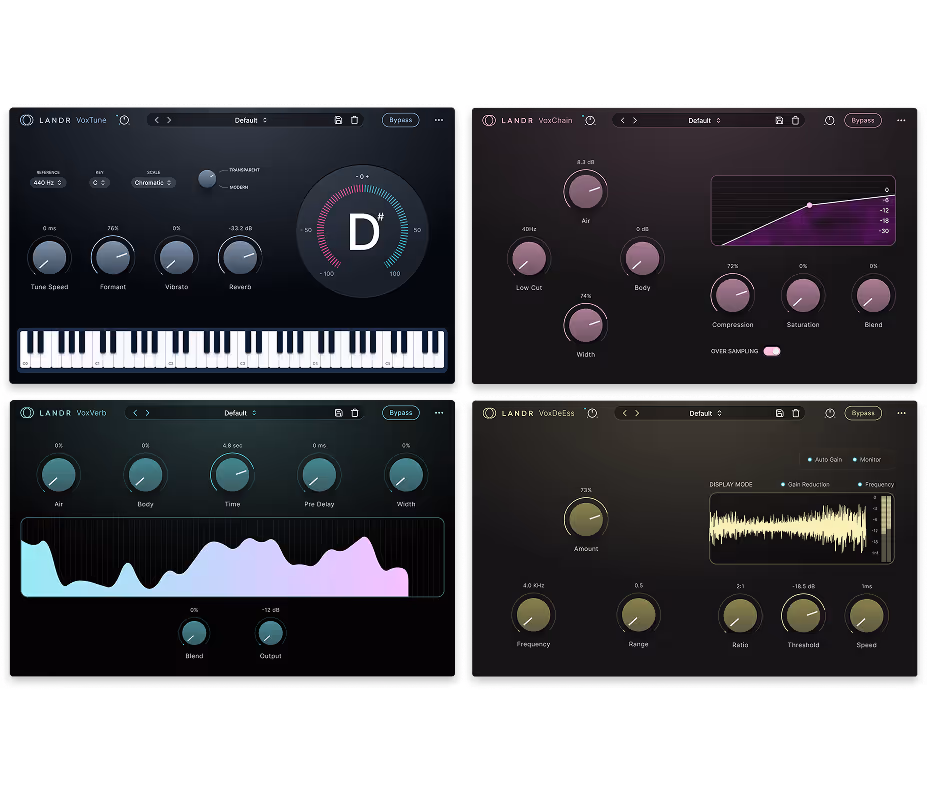Image resolution: width=927 pixels, height=785 pixels.
Task: Save the preset in VoxDeEss
Action: pyautogui.click(x=780, y=413)
